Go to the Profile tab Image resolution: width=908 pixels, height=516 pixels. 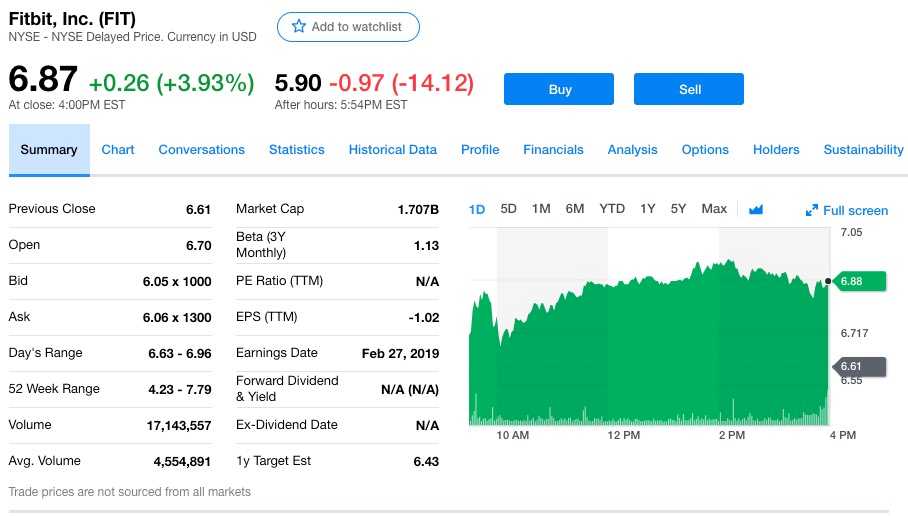pos(480,149)
